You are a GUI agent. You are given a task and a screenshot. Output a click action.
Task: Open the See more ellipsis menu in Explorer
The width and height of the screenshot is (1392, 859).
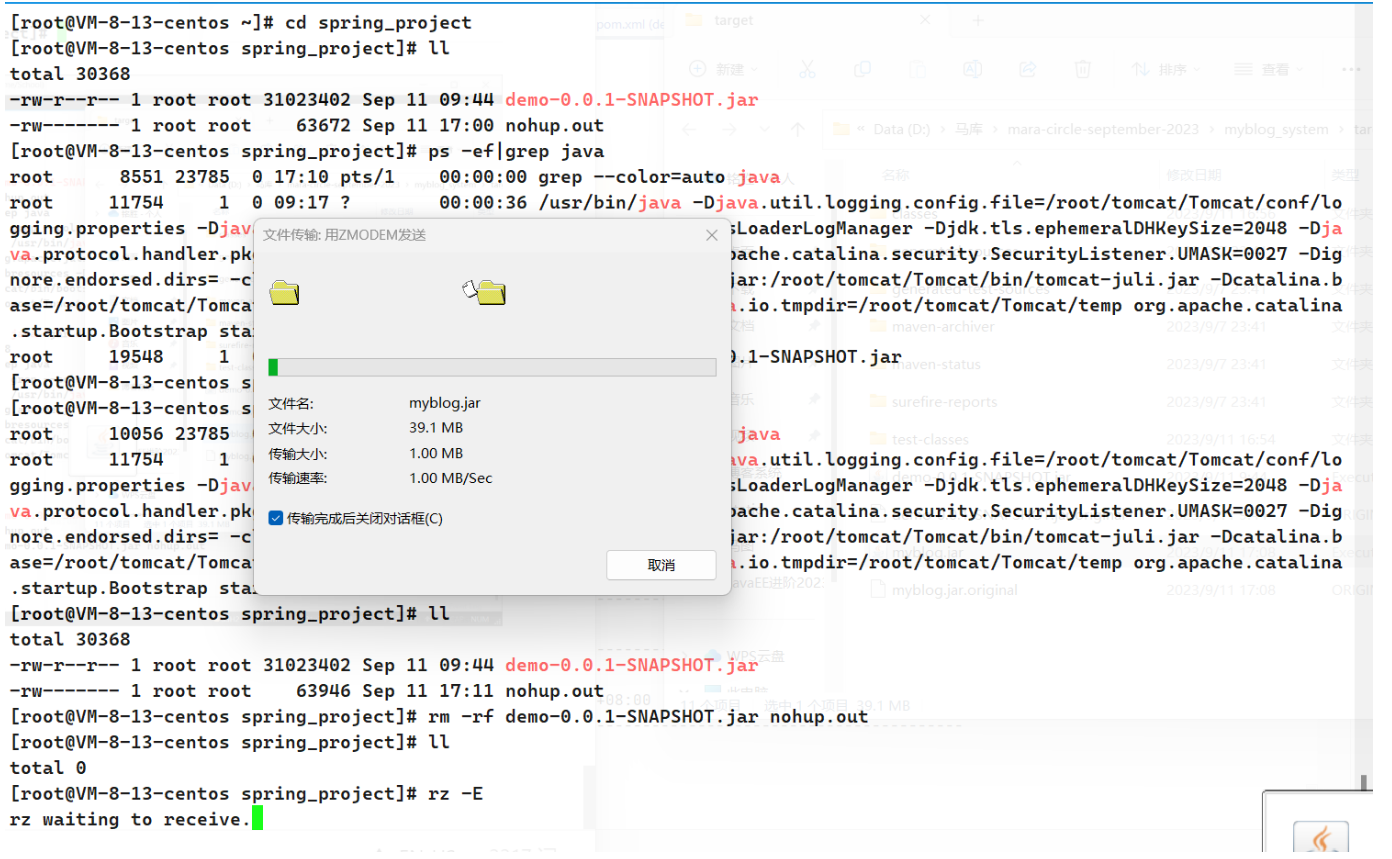coord(1350,69)
